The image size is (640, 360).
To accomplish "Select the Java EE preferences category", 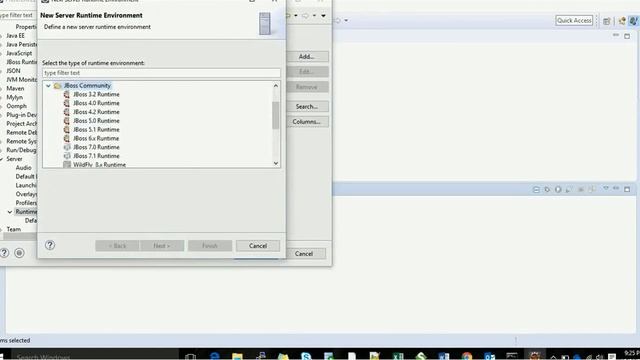I will [x=16, y=36].
